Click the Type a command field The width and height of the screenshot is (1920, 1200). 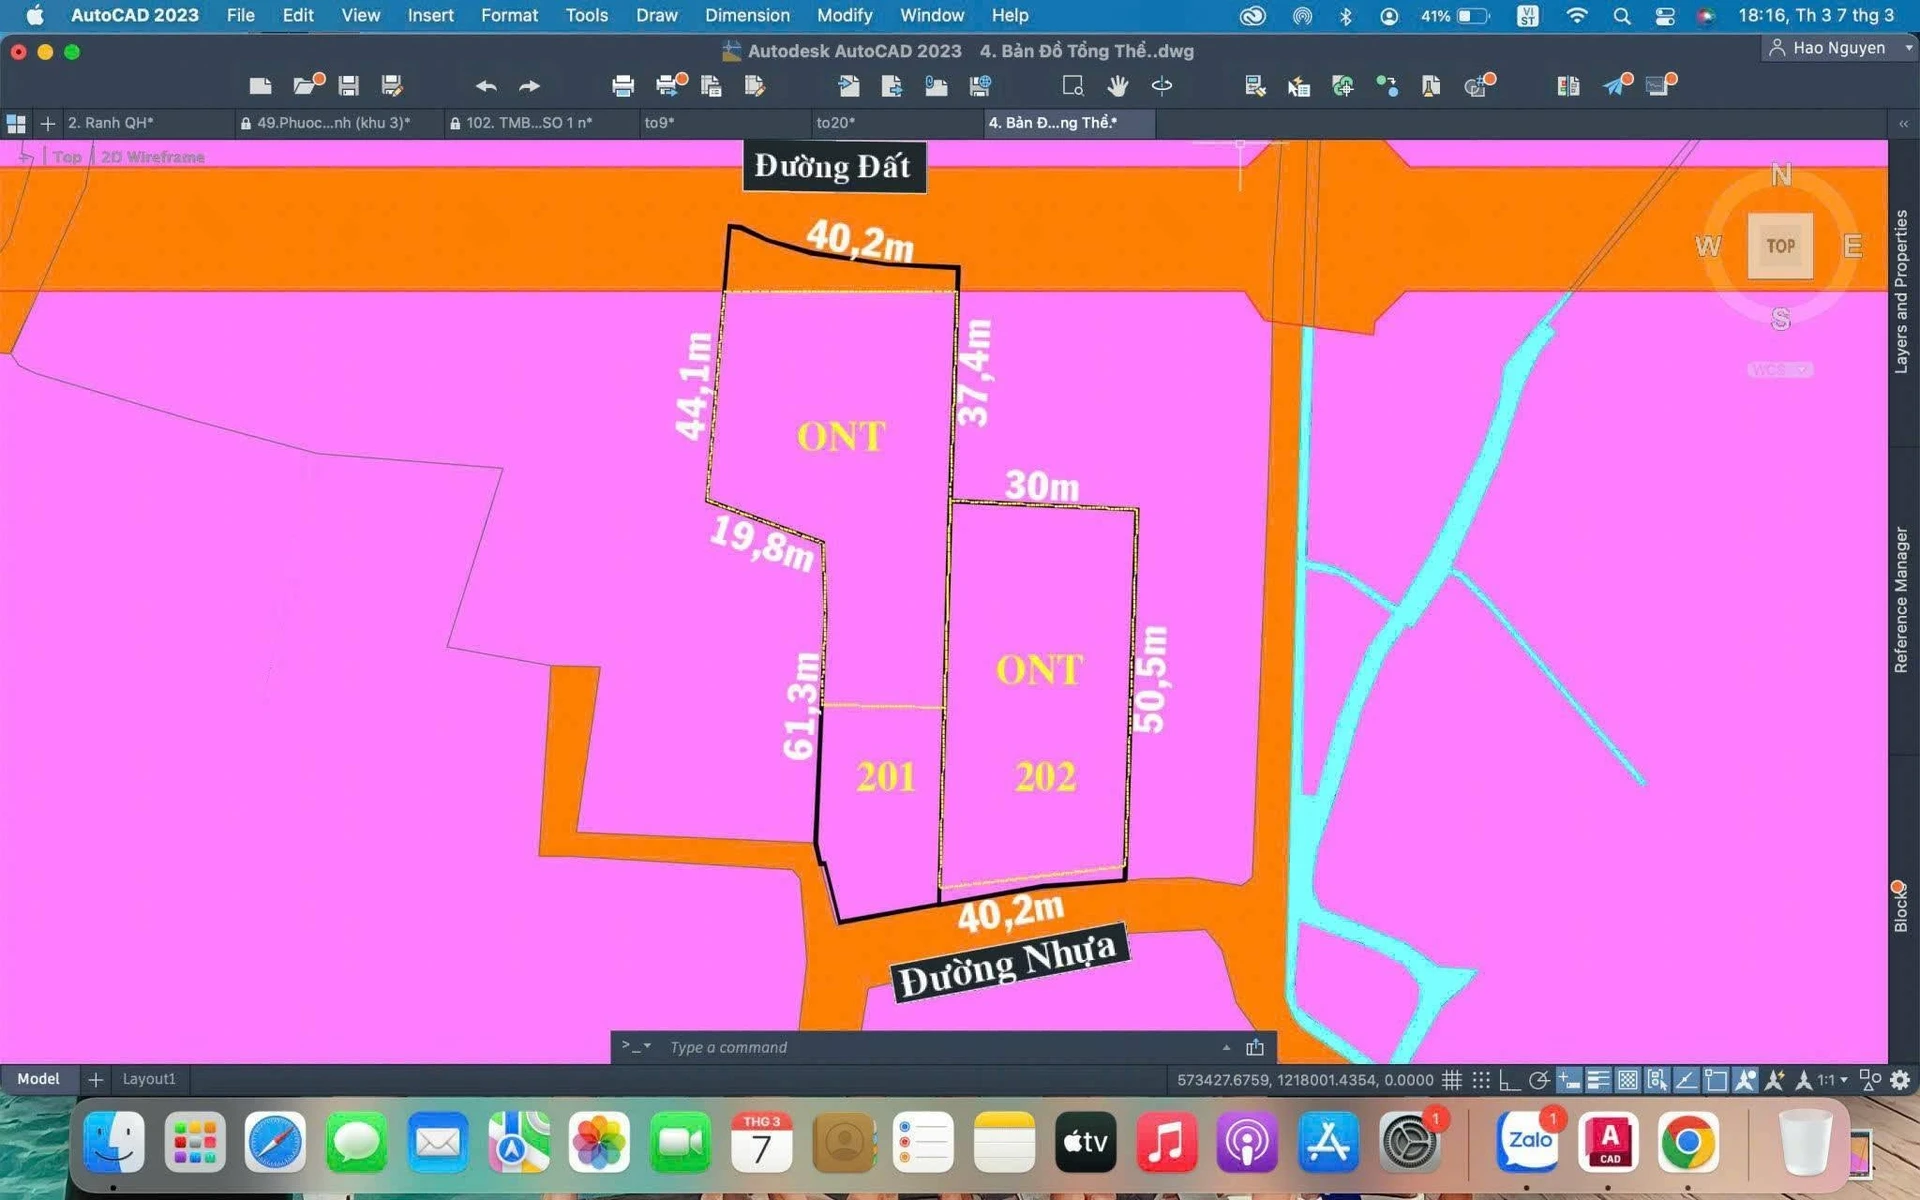click(x=940, y=1047)
